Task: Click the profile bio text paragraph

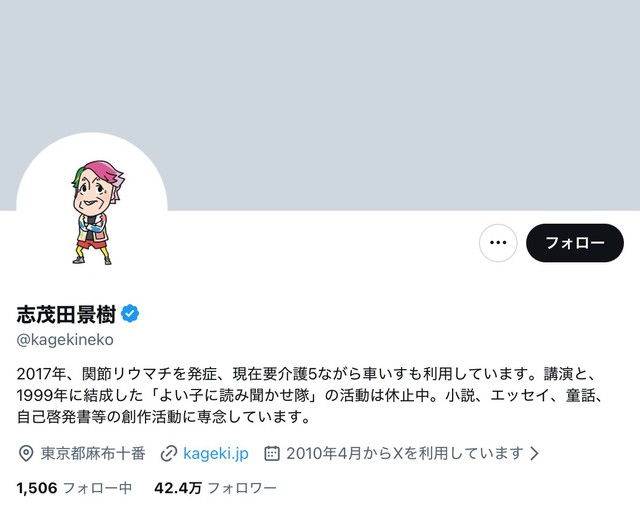Action: coord(309,395)
